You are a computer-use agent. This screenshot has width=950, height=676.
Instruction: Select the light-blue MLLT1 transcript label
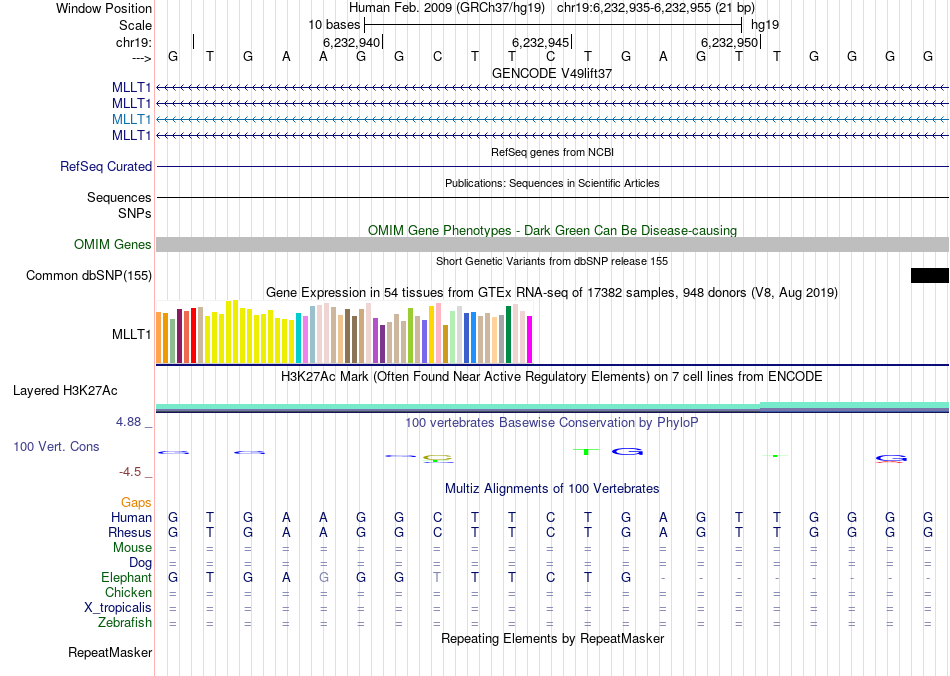click(132, 119)
